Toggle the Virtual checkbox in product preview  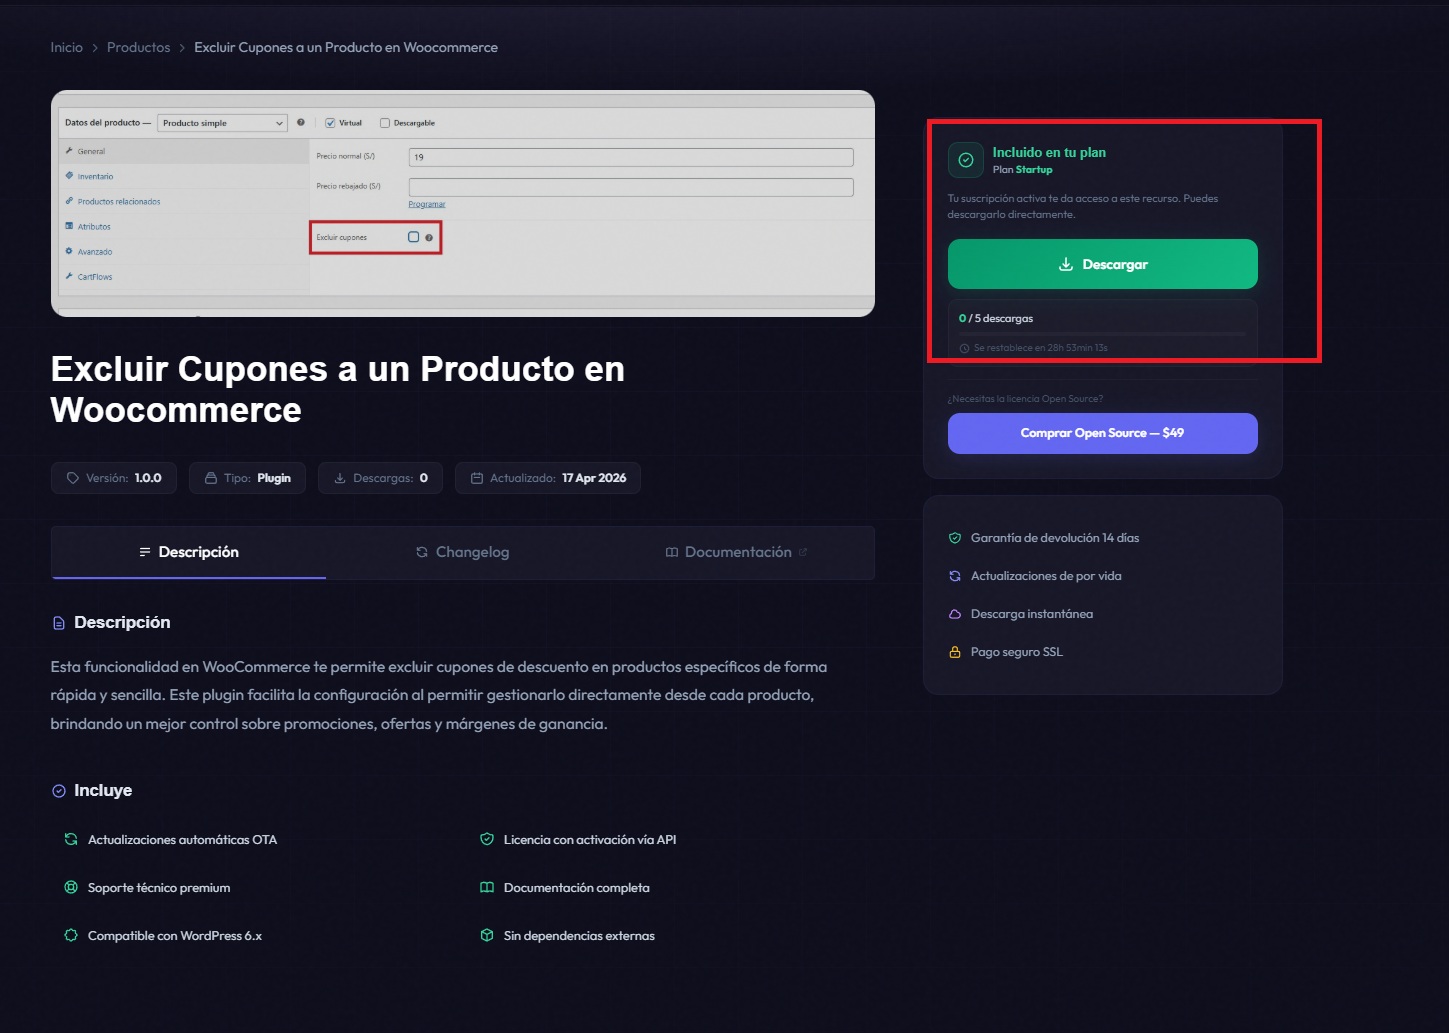[330, 123]
